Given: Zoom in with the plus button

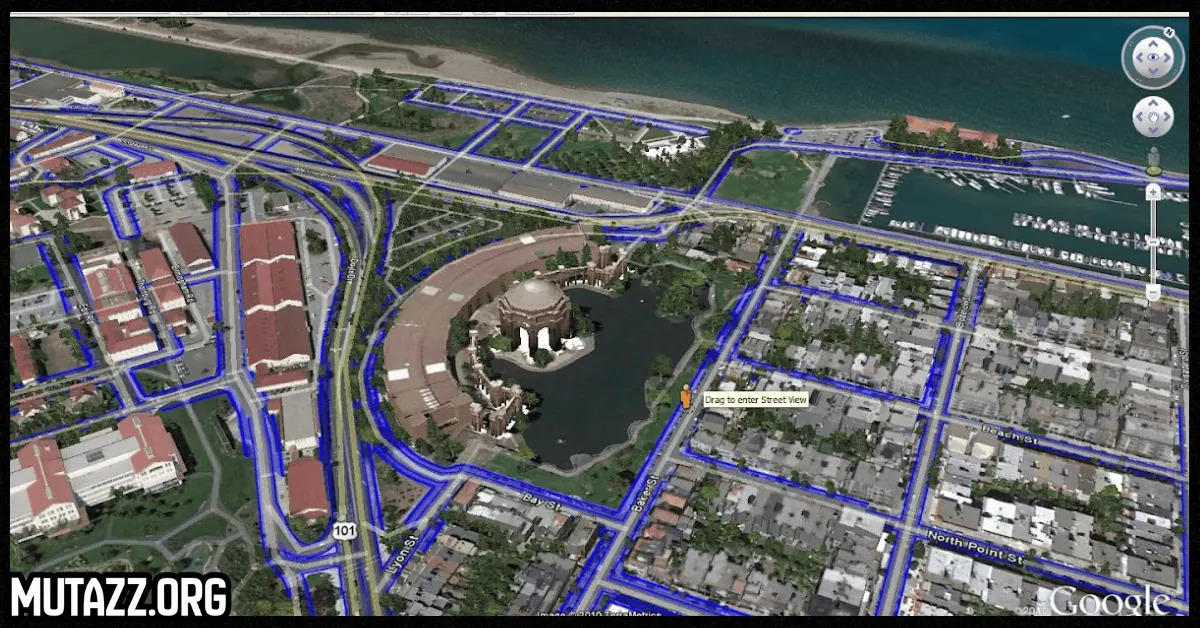Looking at the screenshot, I should pos(1153,191).
